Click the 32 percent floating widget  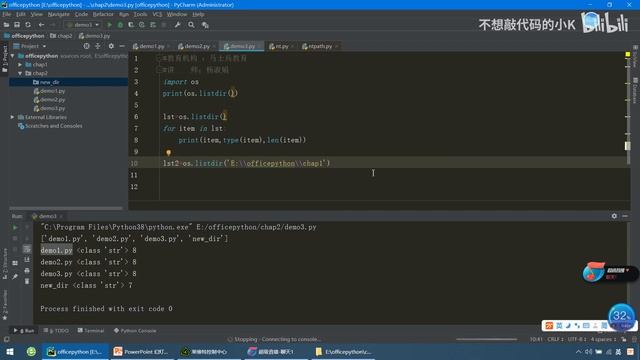pyautogui.click(x=621, y=316)
